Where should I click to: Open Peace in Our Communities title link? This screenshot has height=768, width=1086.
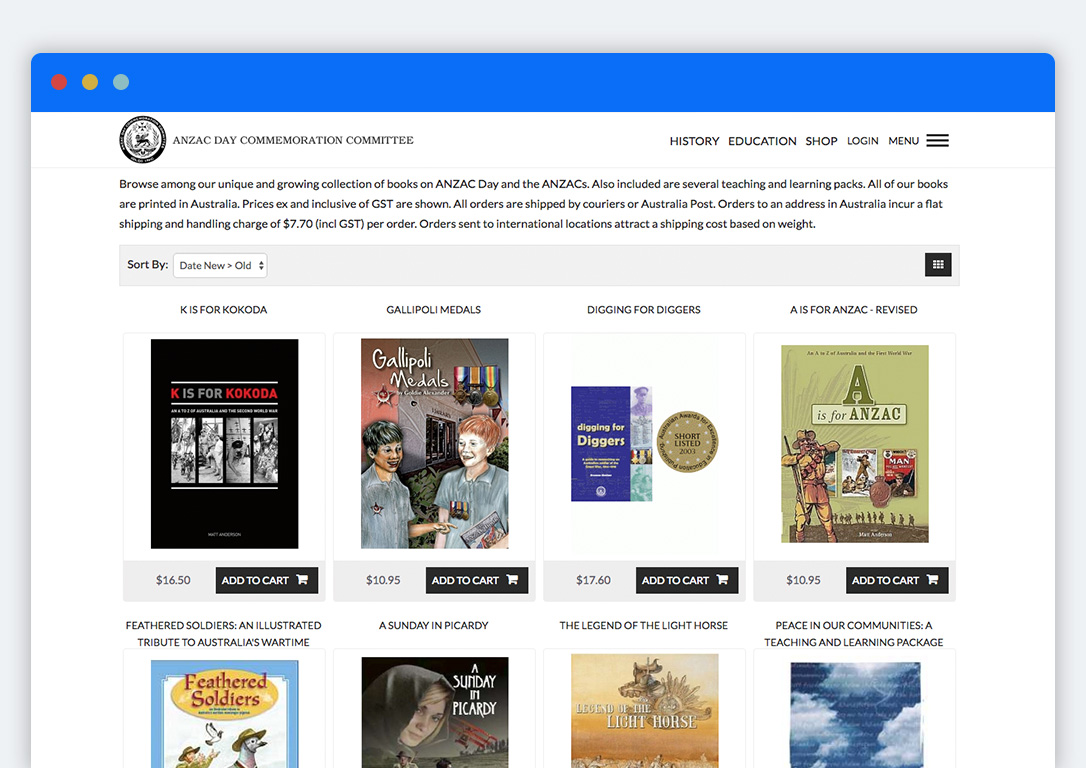pos(853,634)
